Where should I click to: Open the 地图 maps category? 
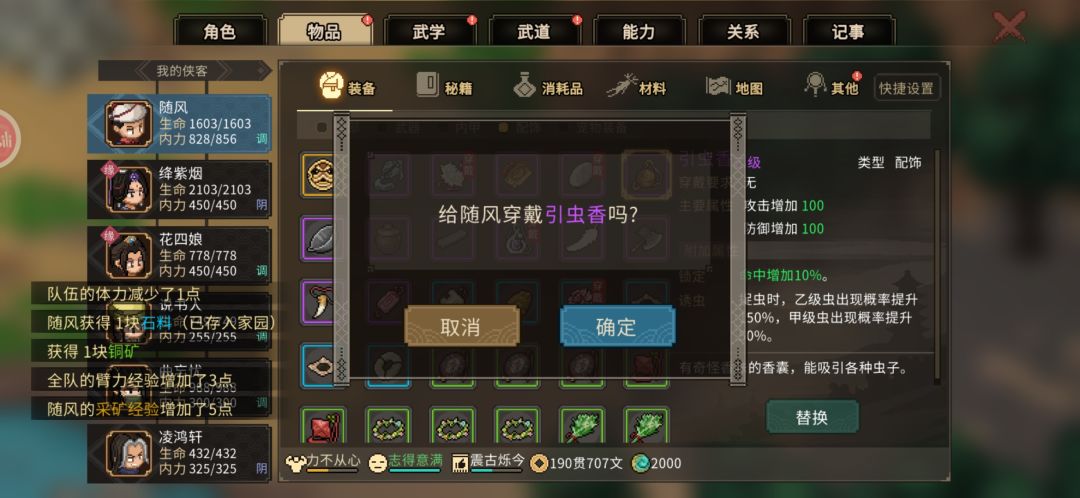coord(734,87)
